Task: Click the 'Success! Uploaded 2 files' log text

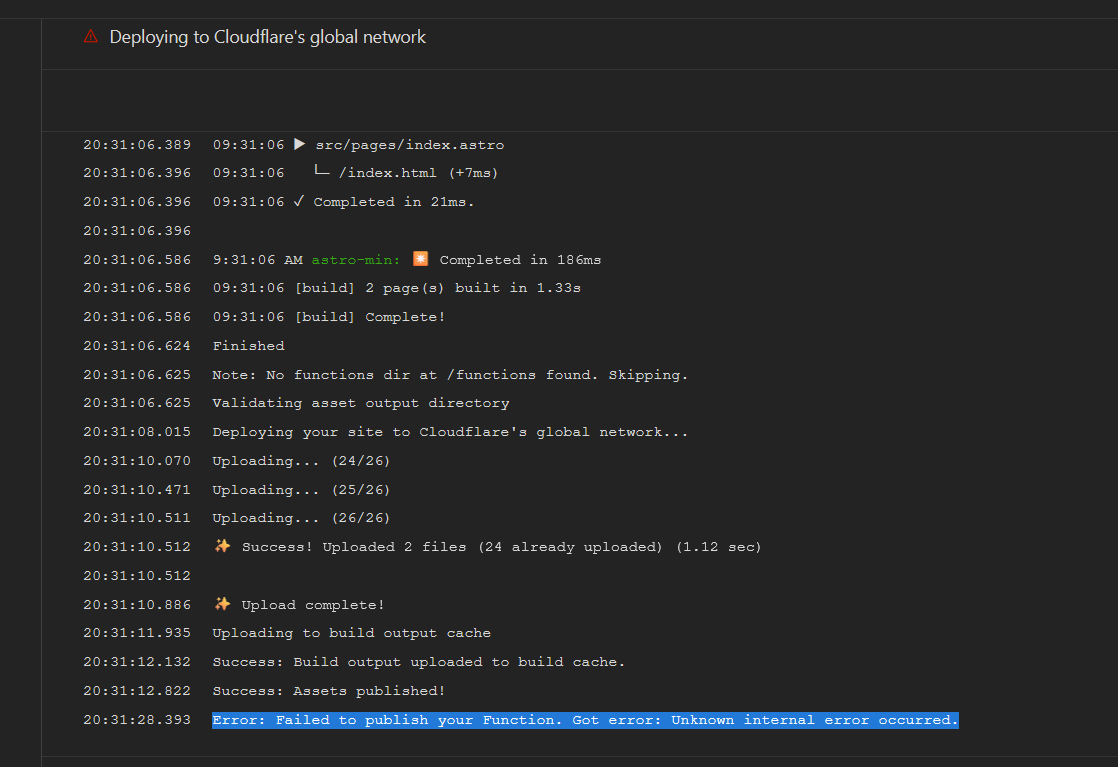Action: (501, 547)
